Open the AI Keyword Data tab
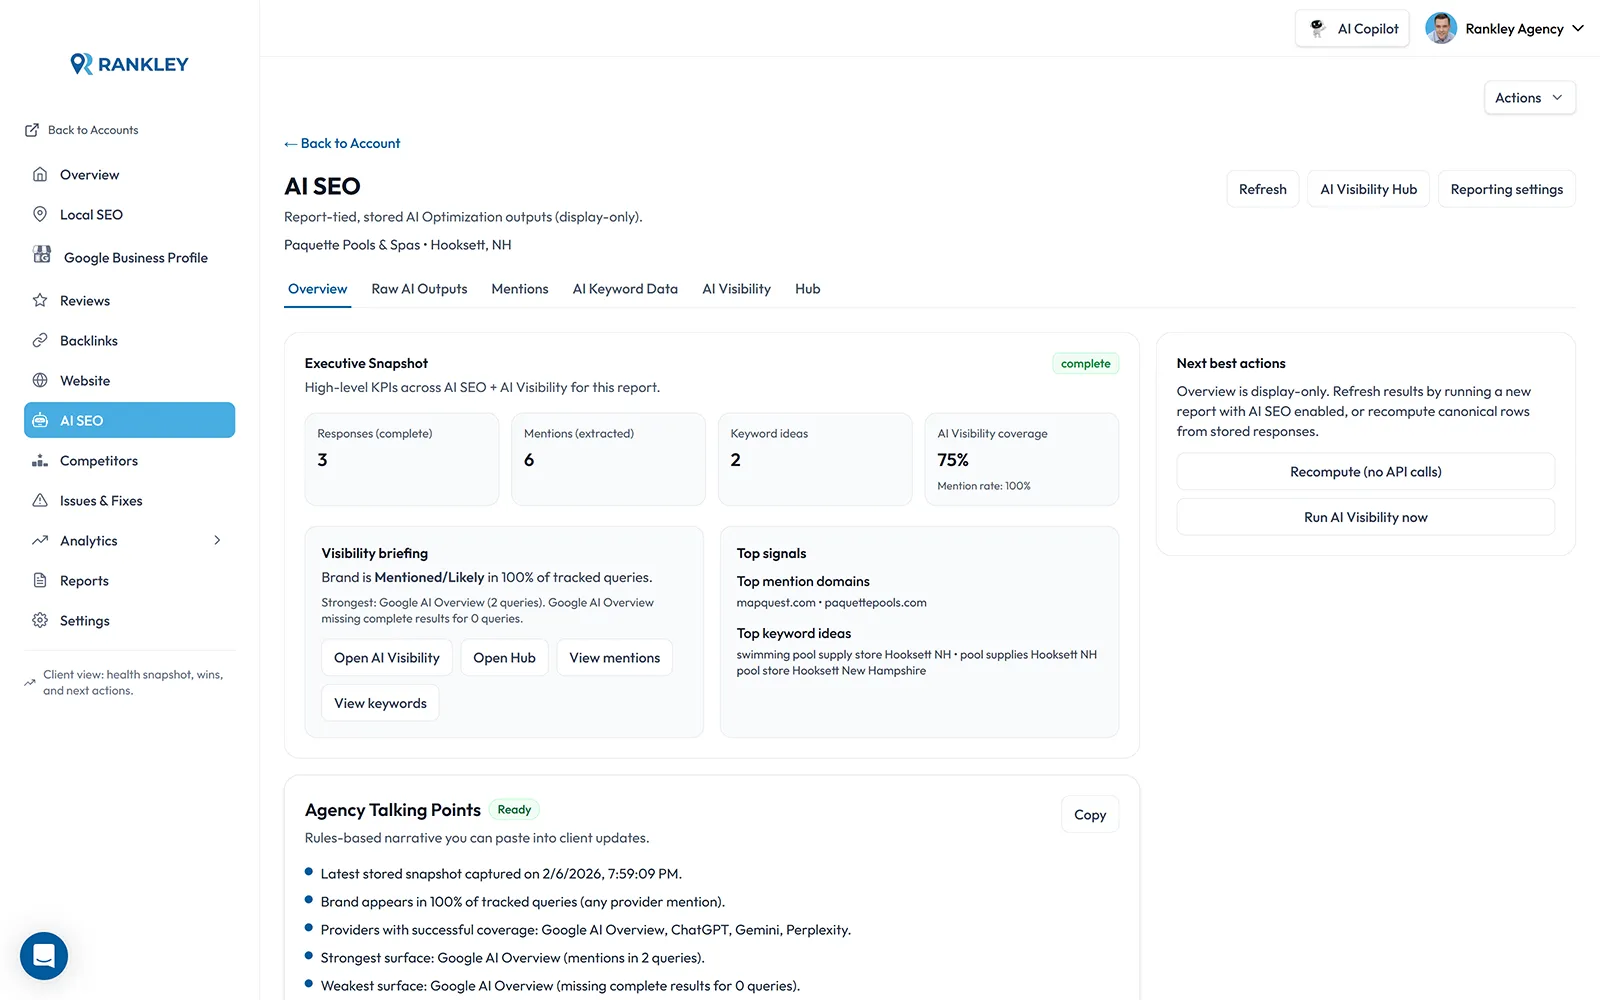Viewport: 1600px width, 1000px height. tap(625, 288)
